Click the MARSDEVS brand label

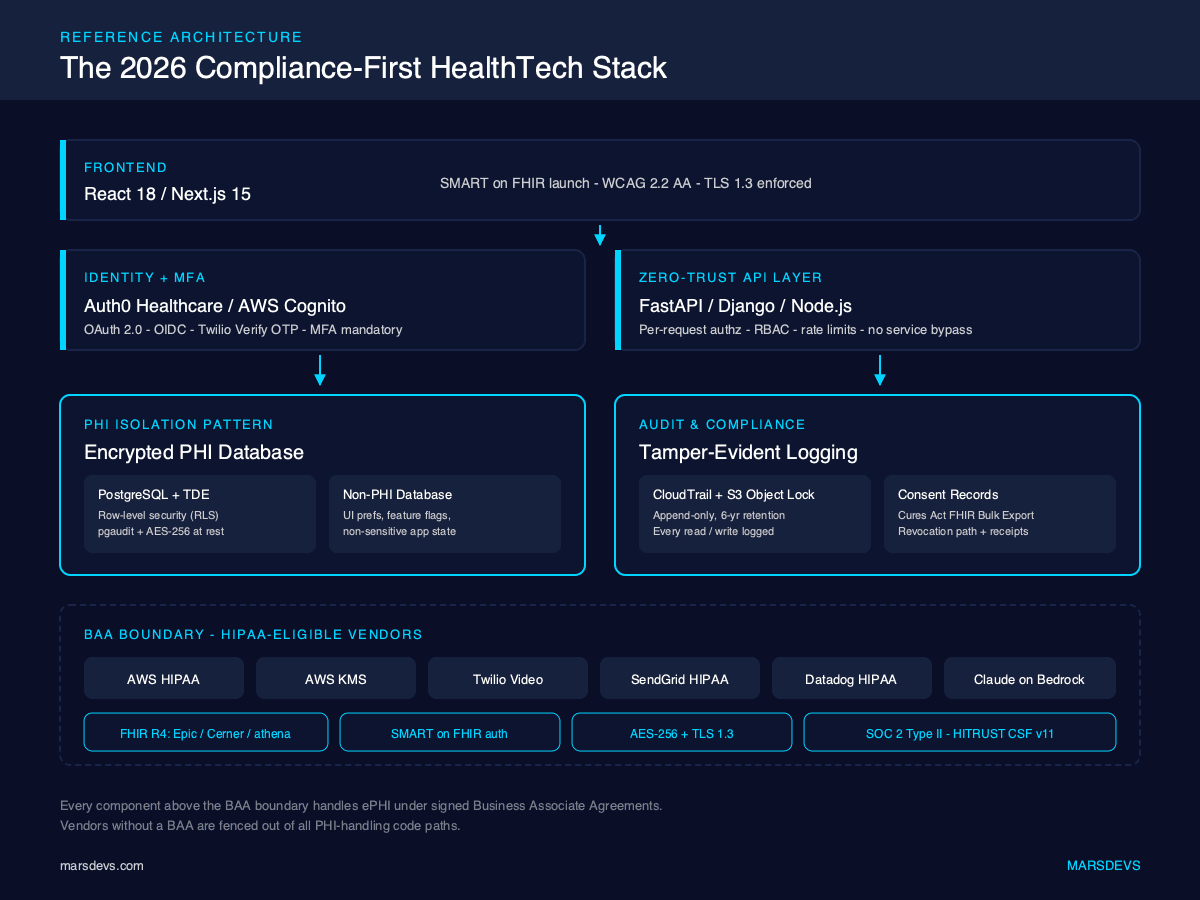coord(1103,865)
